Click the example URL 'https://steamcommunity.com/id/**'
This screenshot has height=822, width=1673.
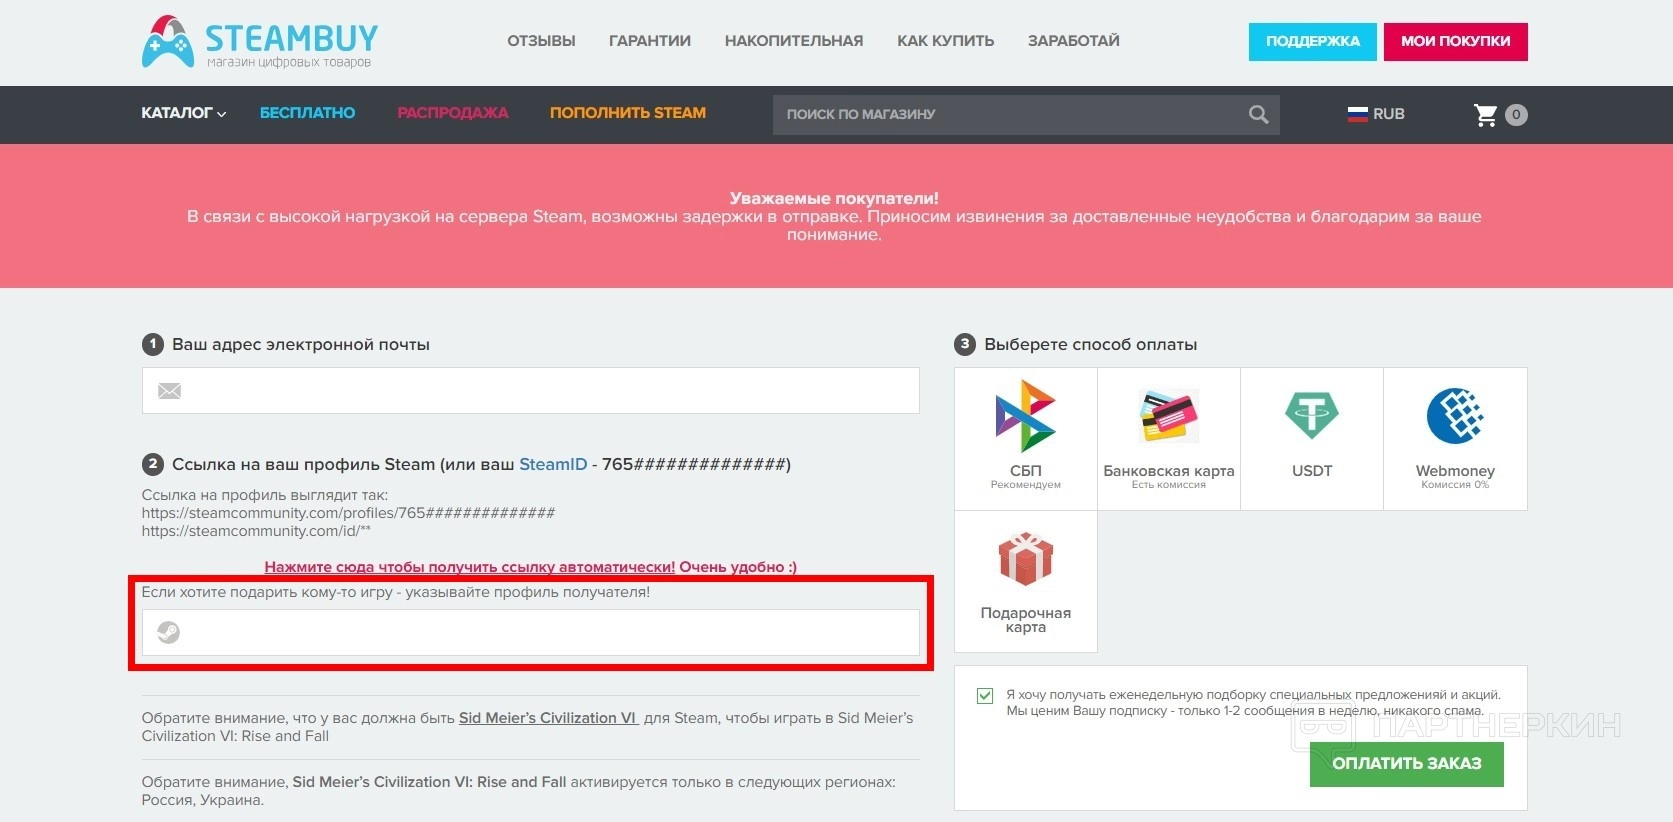tap(256, 531)
